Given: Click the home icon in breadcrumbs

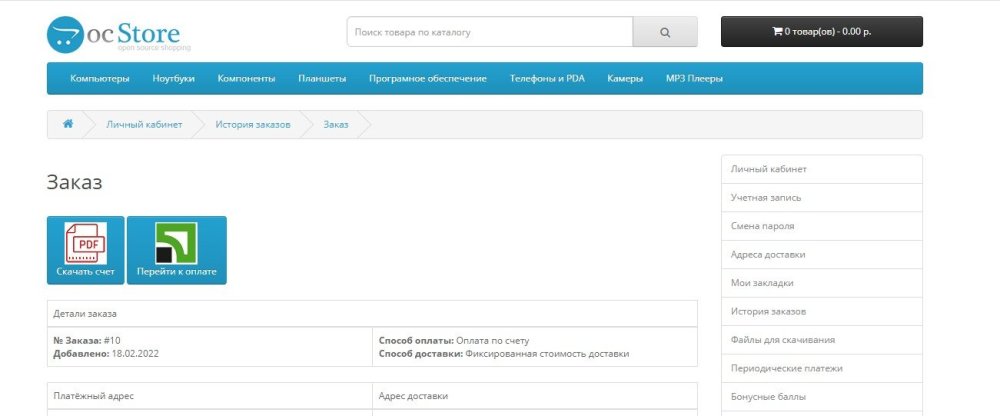Looking at the screenshot, I should click(x=68, y=124).
